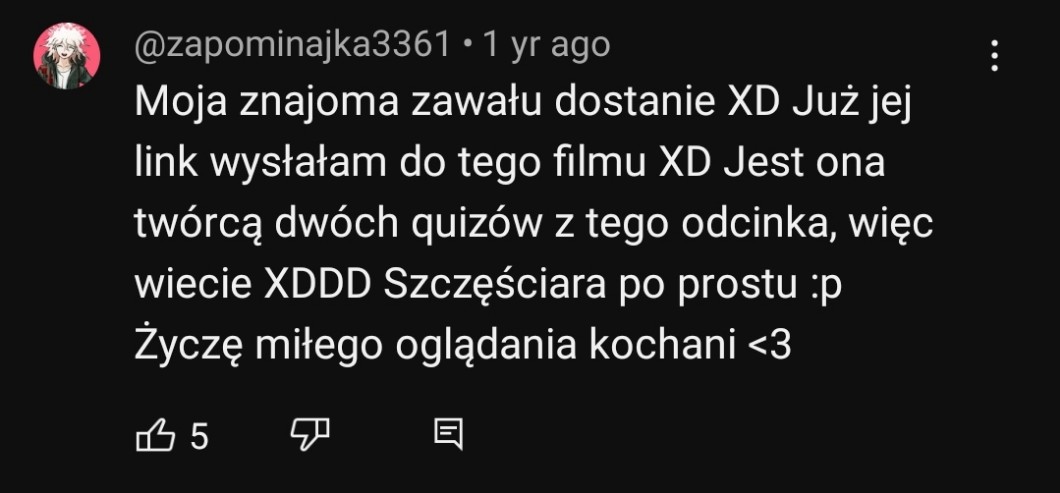Click the word 'XDDD' in the comment

[x=318, y=285]
